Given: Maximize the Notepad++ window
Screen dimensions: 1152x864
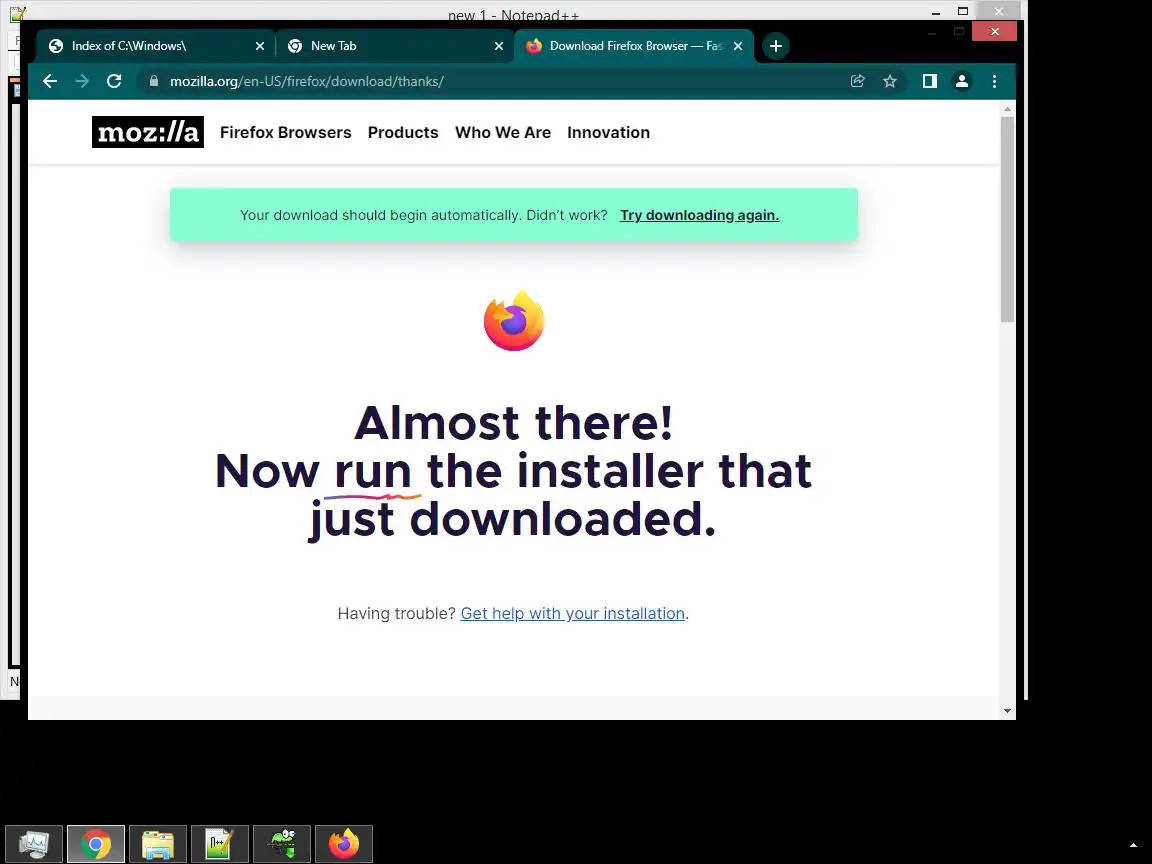Looking at the screenshot, I should (962, 11).
